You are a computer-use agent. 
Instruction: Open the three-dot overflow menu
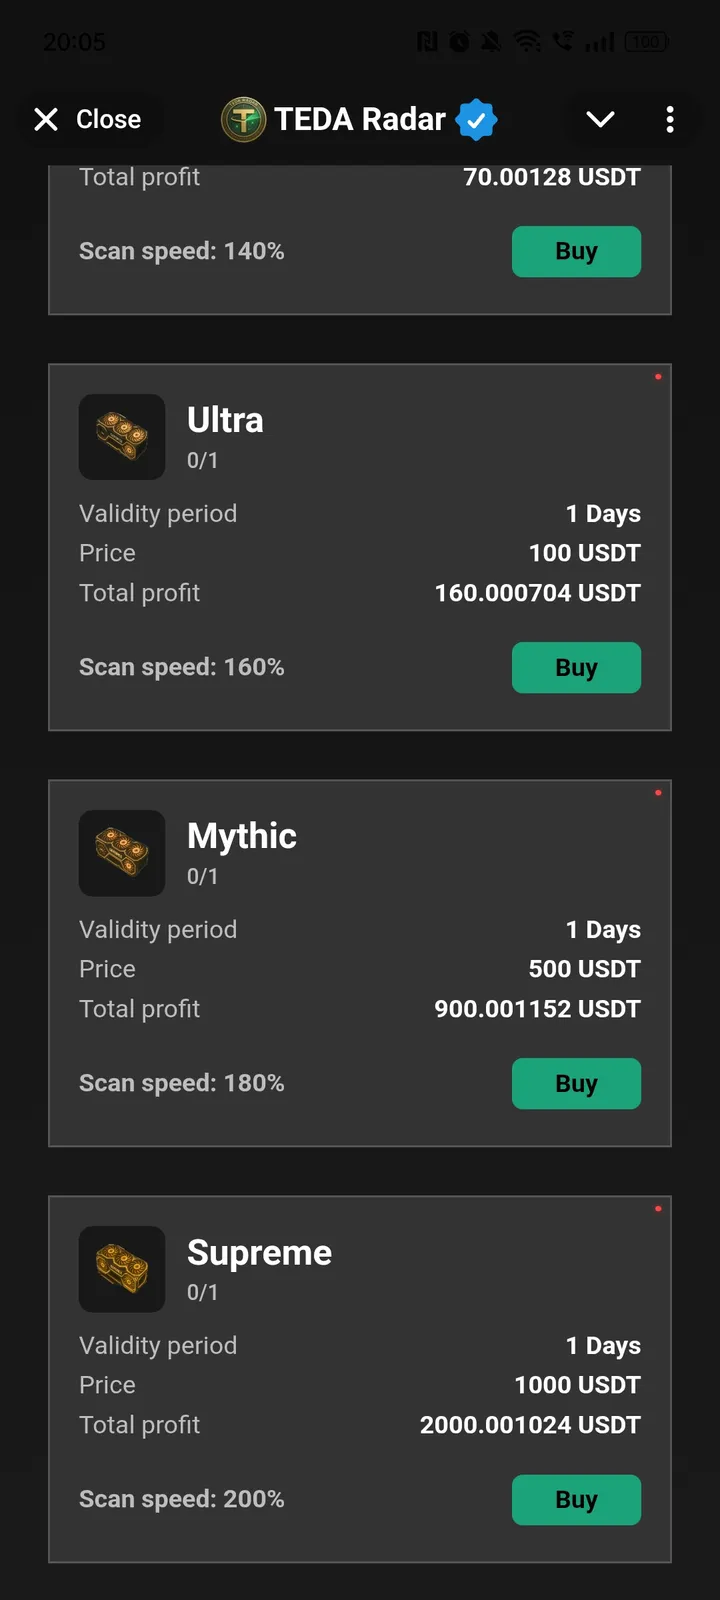pos(670,120)
